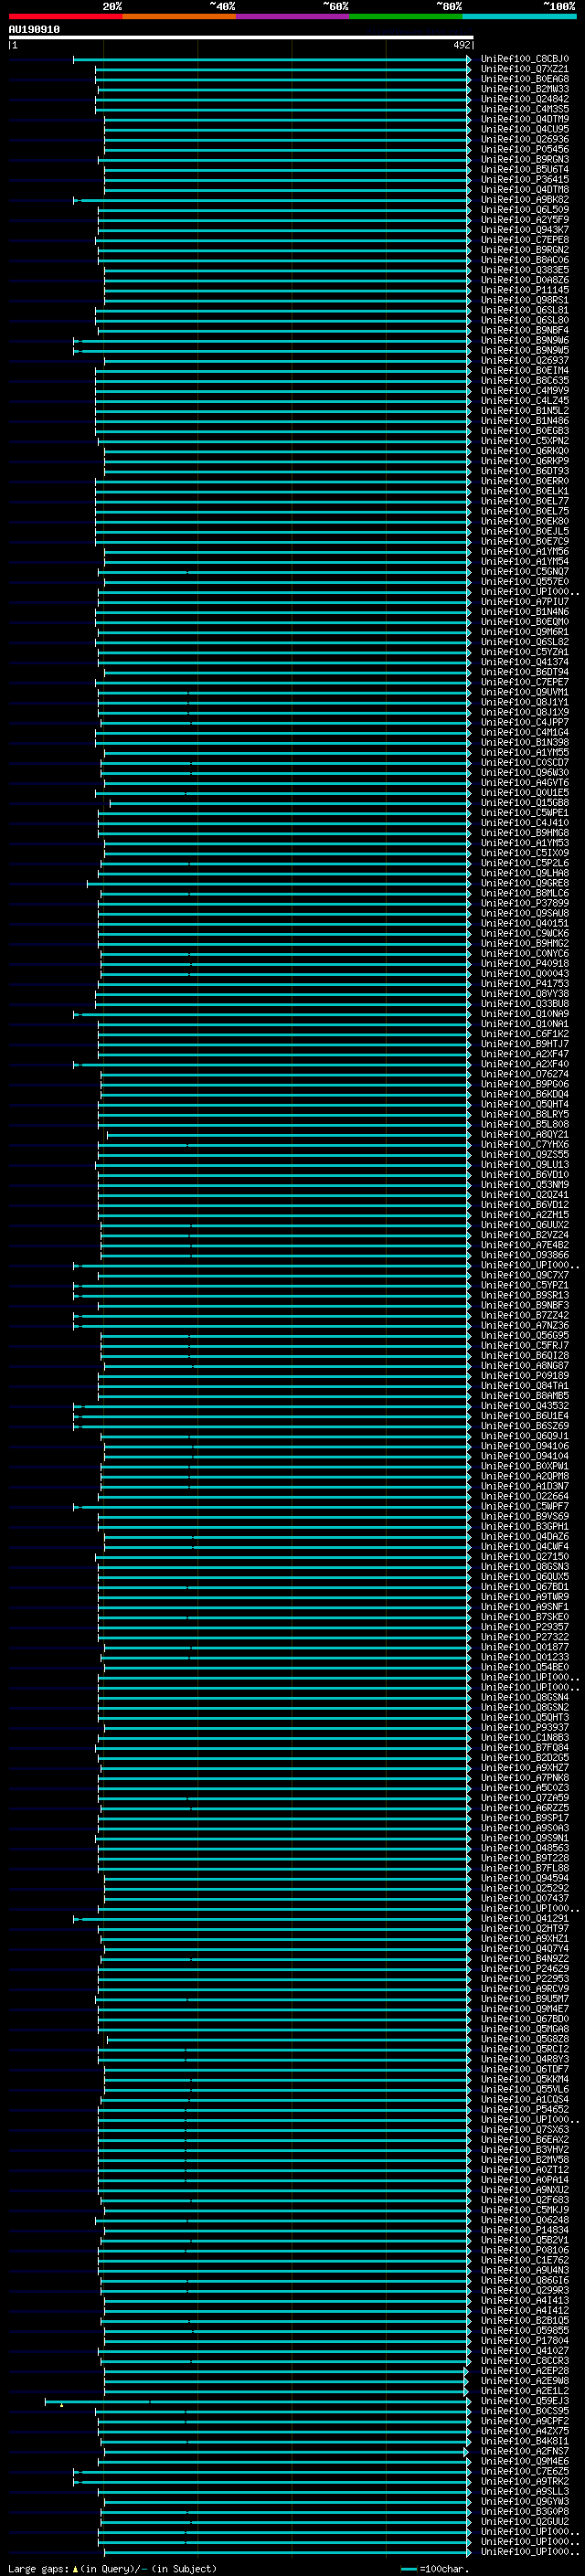585x2576 pixels.
Task: Open hit UniRef100_C8CBJ0
Action: [524, 59]
